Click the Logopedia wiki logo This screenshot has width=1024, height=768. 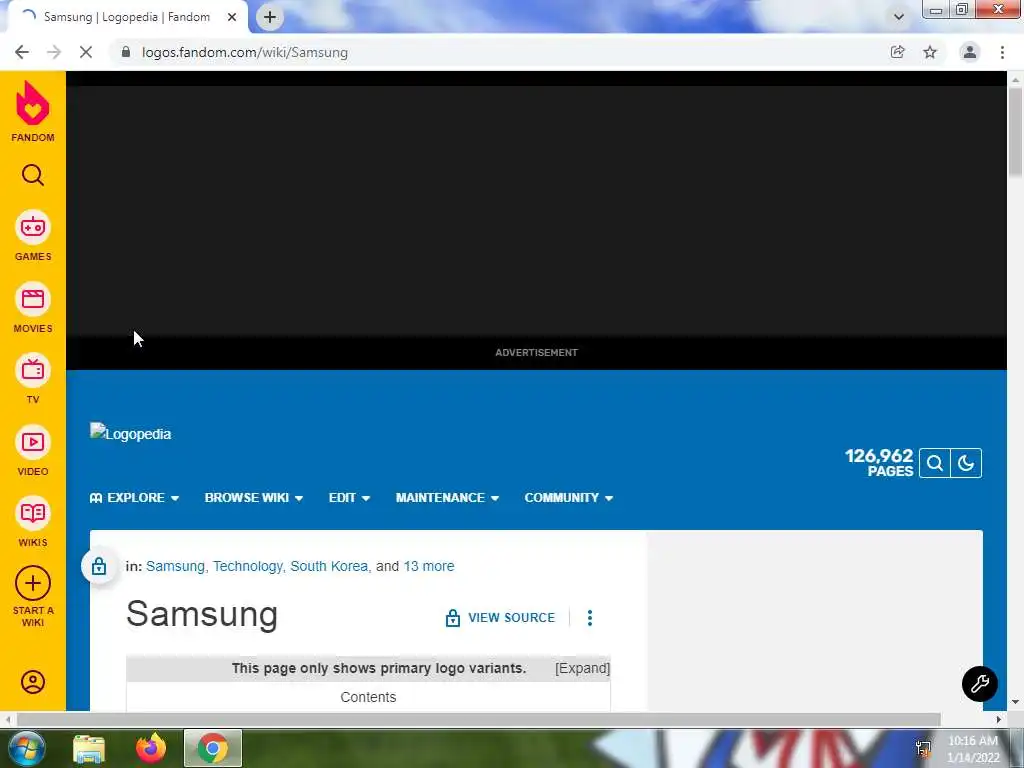click(131, 434)
